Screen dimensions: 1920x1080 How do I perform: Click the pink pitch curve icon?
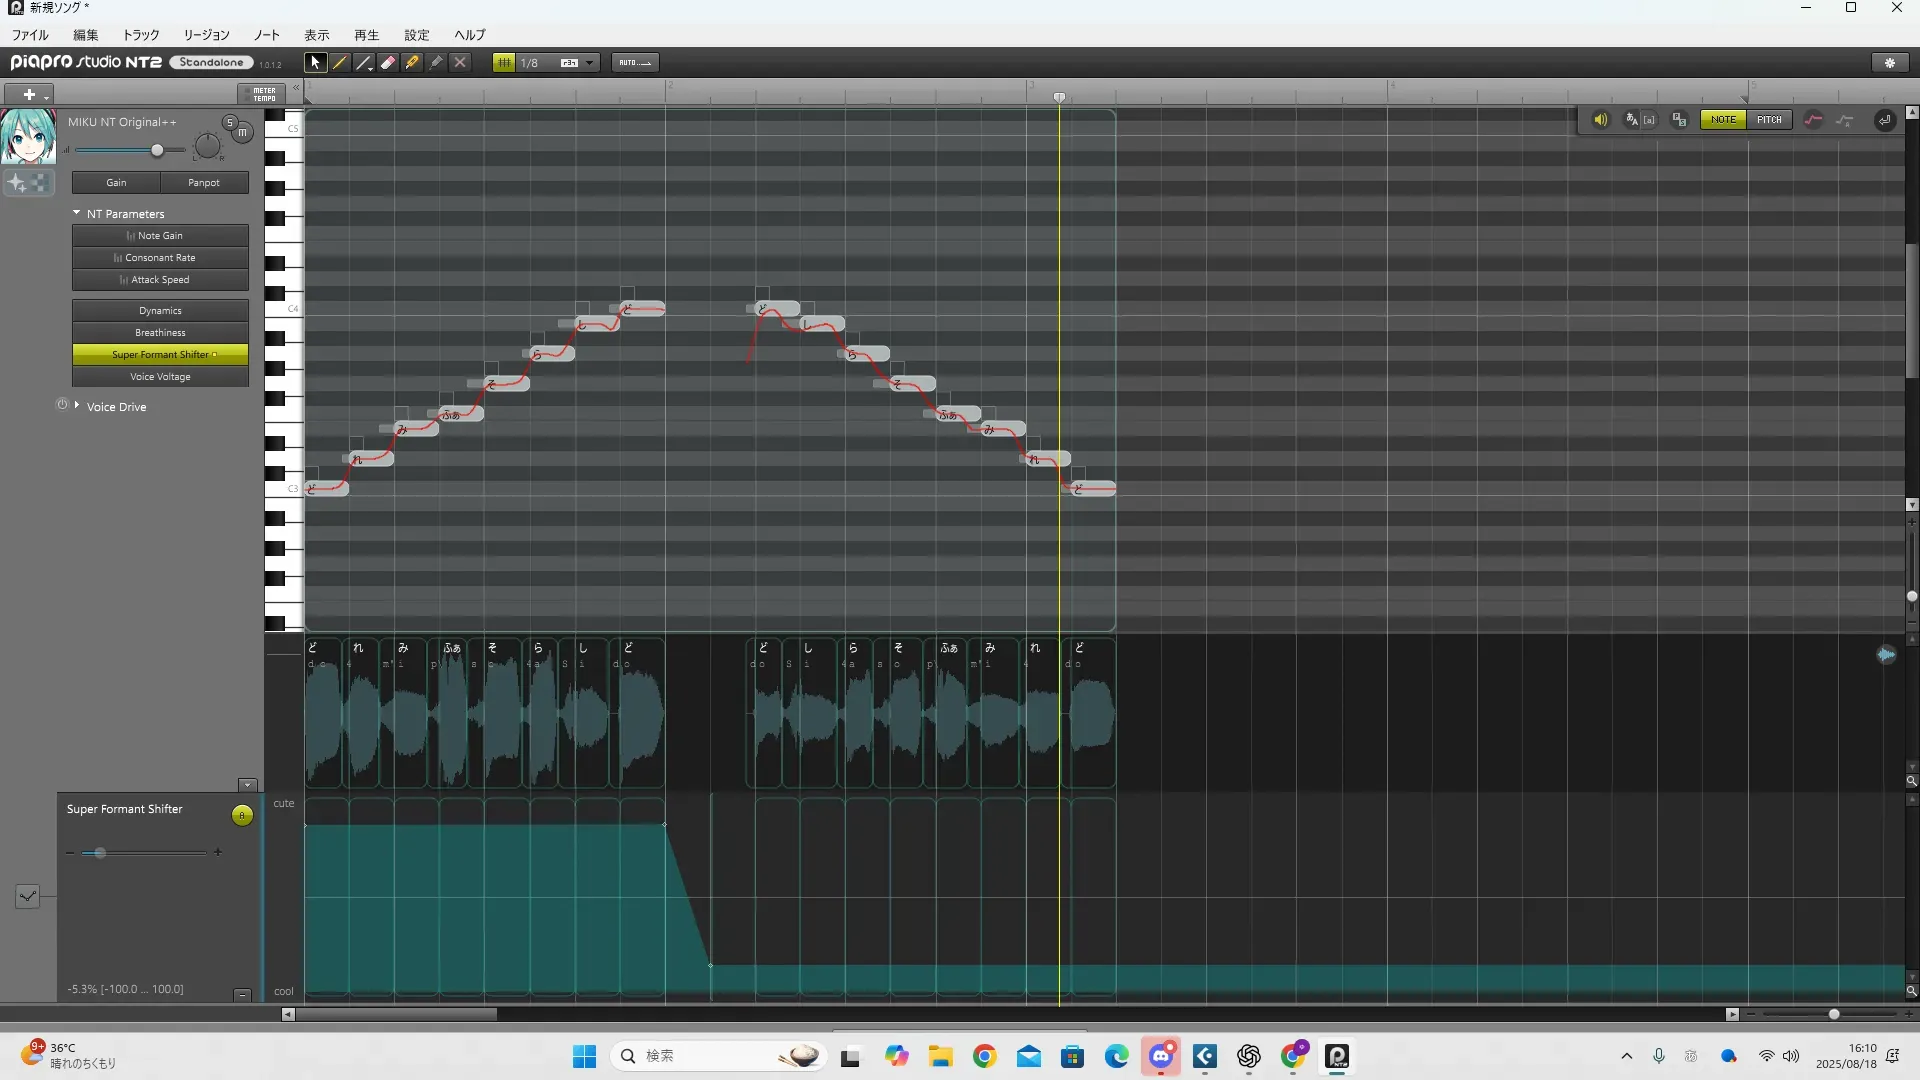[x=1813, y=120]
